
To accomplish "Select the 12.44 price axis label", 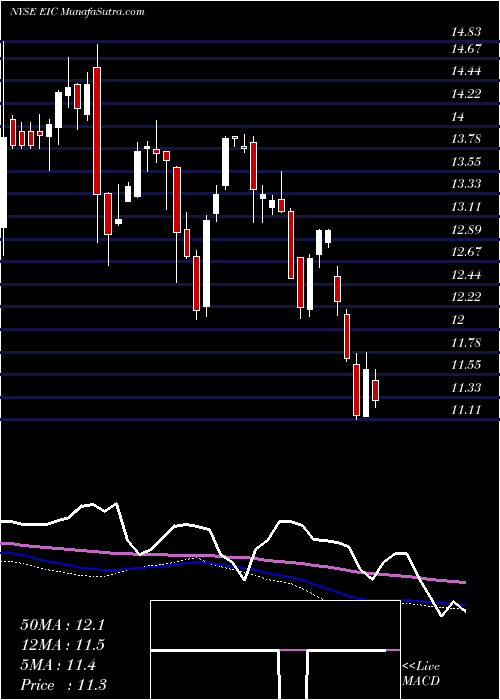I will 466,275.
